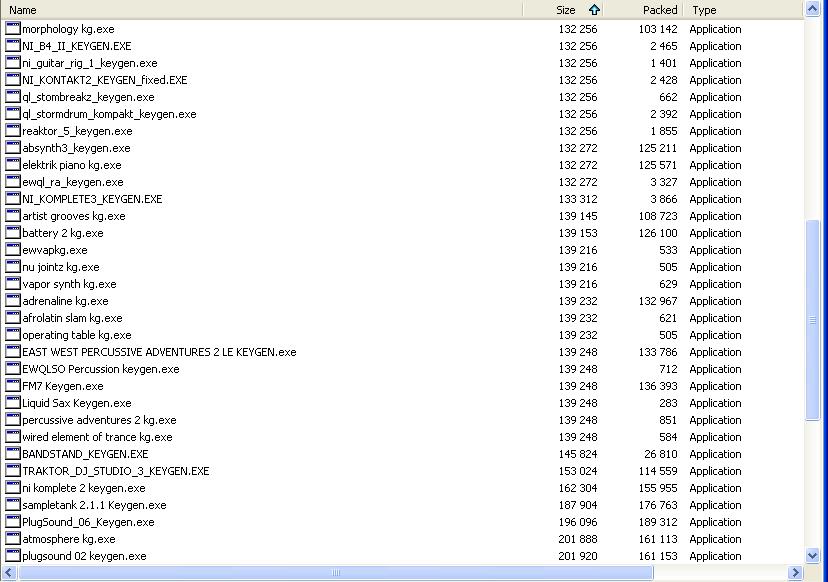Viewport: 828px width, 582px height.
Task: Select afrolatin slam kg.exe icon
Action: tap(13, 317)
